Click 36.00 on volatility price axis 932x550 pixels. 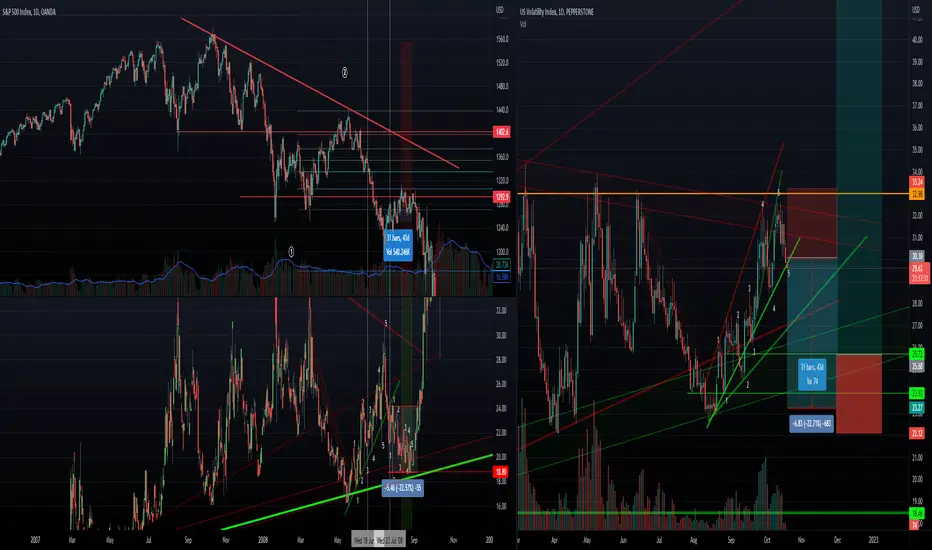click(x=917, y=128)
